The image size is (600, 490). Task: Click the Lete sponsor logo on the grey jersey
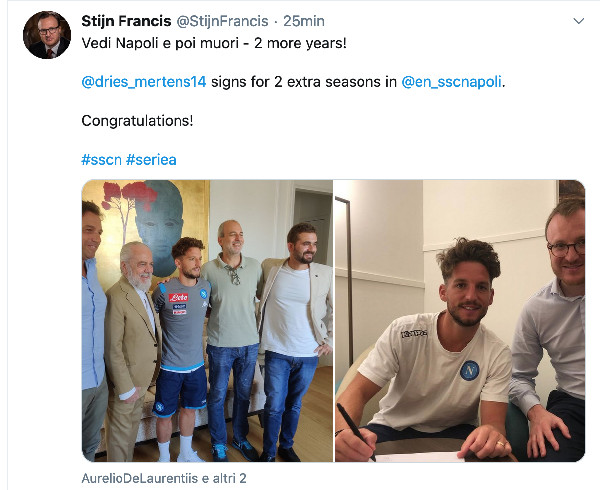pos(178,297)
